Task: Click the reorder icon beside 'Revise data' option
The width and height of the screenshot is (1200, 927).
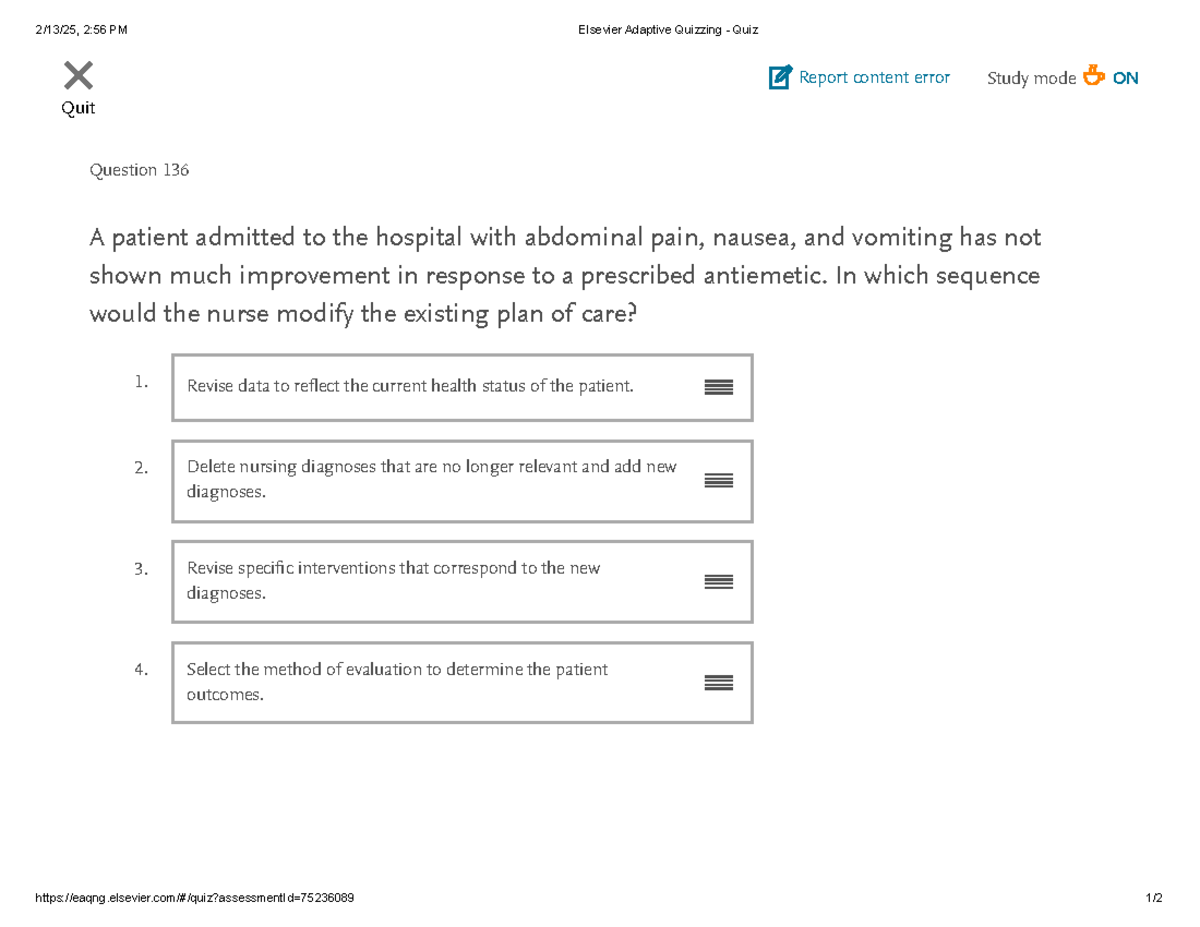Action: [718, 387]
